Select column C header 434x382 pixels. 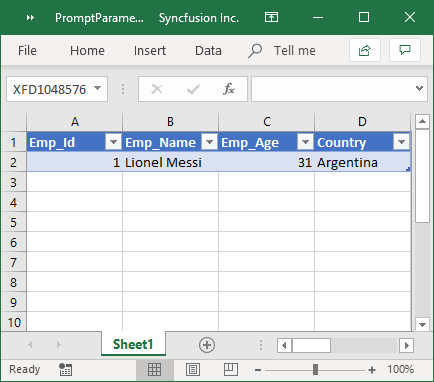[267, 122]
